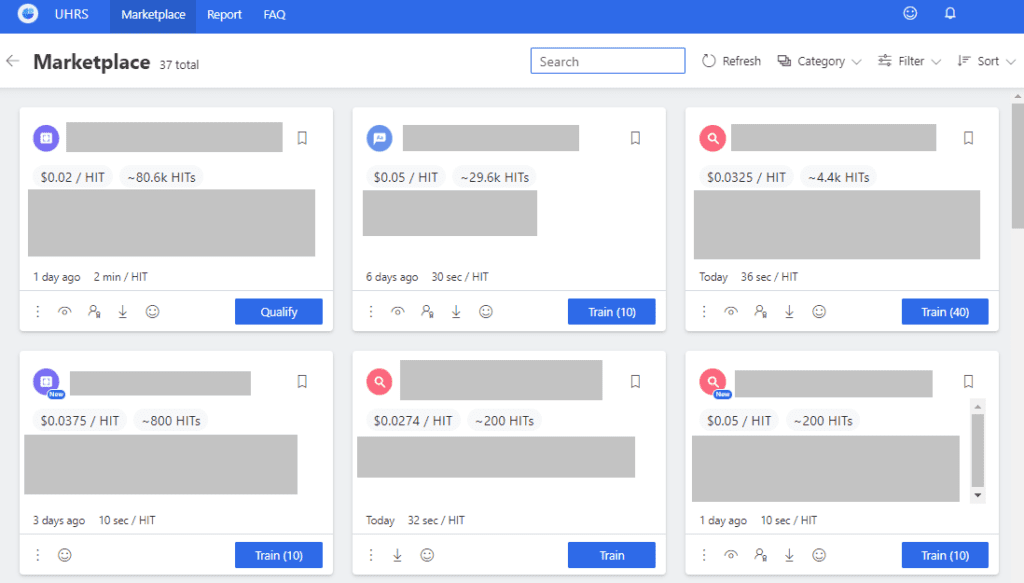Open the Filter dropdown
1024x583 pixels.
(909, 61)
